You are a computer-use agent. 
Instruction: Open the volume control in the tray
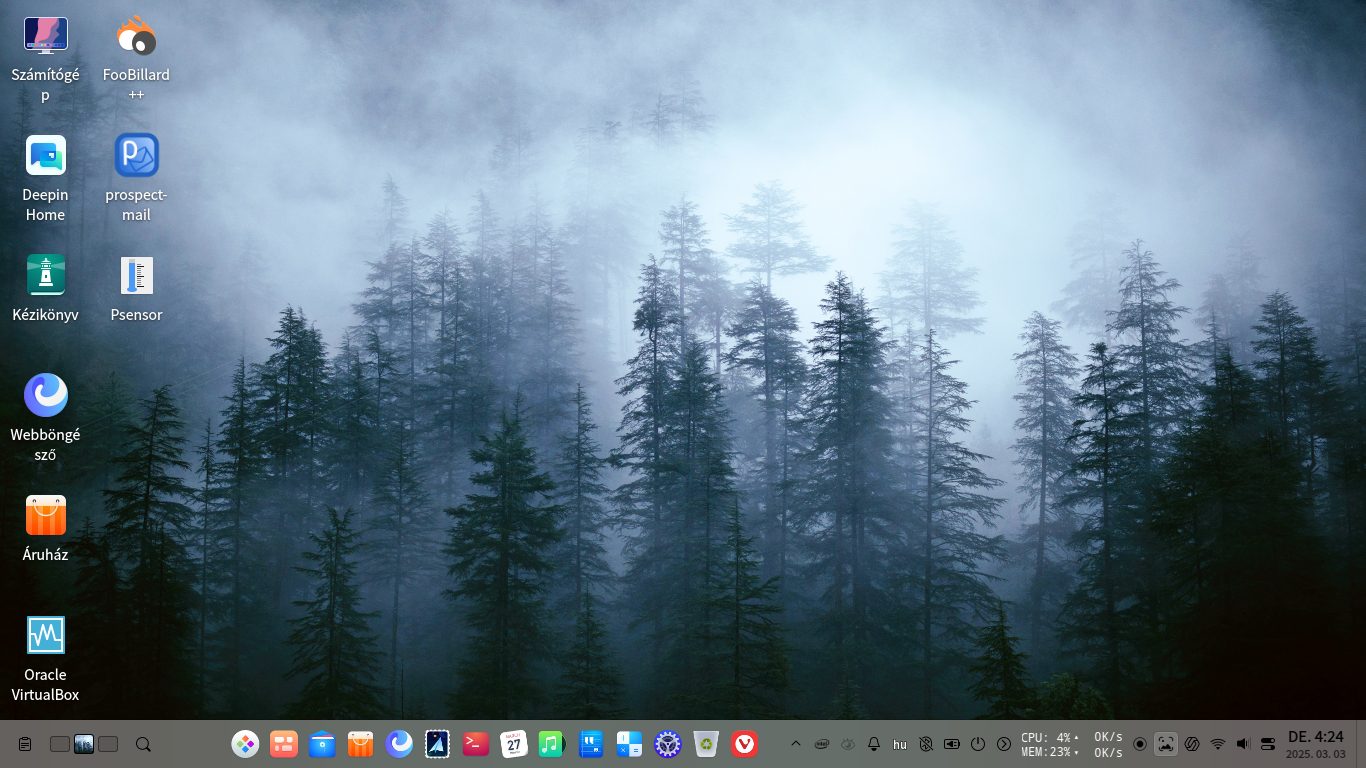click(1243, 744)
